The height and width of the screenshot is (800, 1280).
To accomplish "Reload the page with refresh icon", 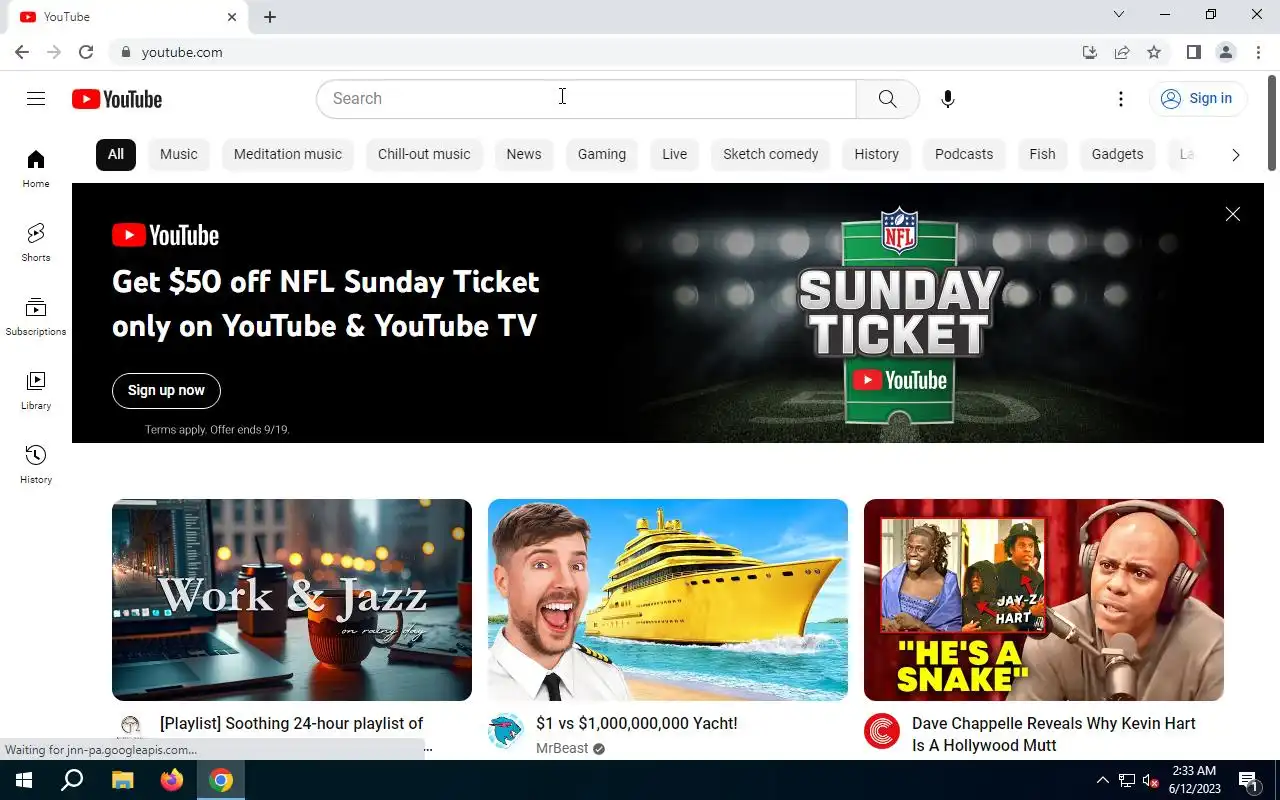I will [86, 52].
